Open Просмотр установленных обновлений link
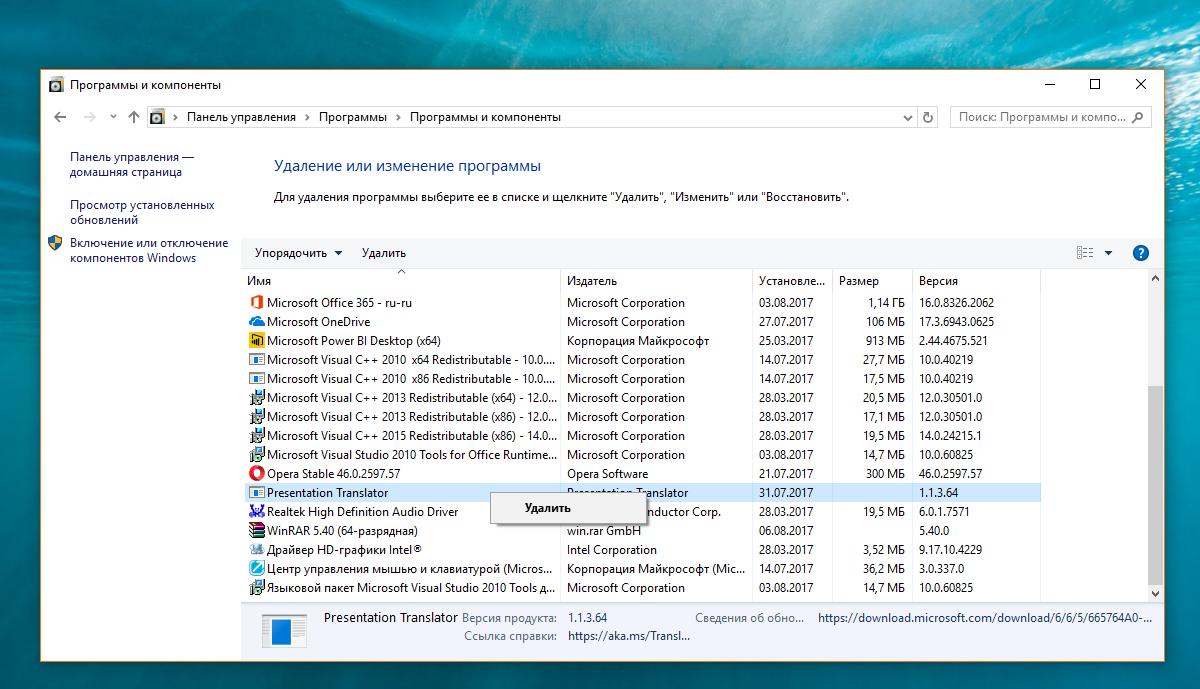The width and height of the screenshot is (1200, 689). (x=142, y=212)
